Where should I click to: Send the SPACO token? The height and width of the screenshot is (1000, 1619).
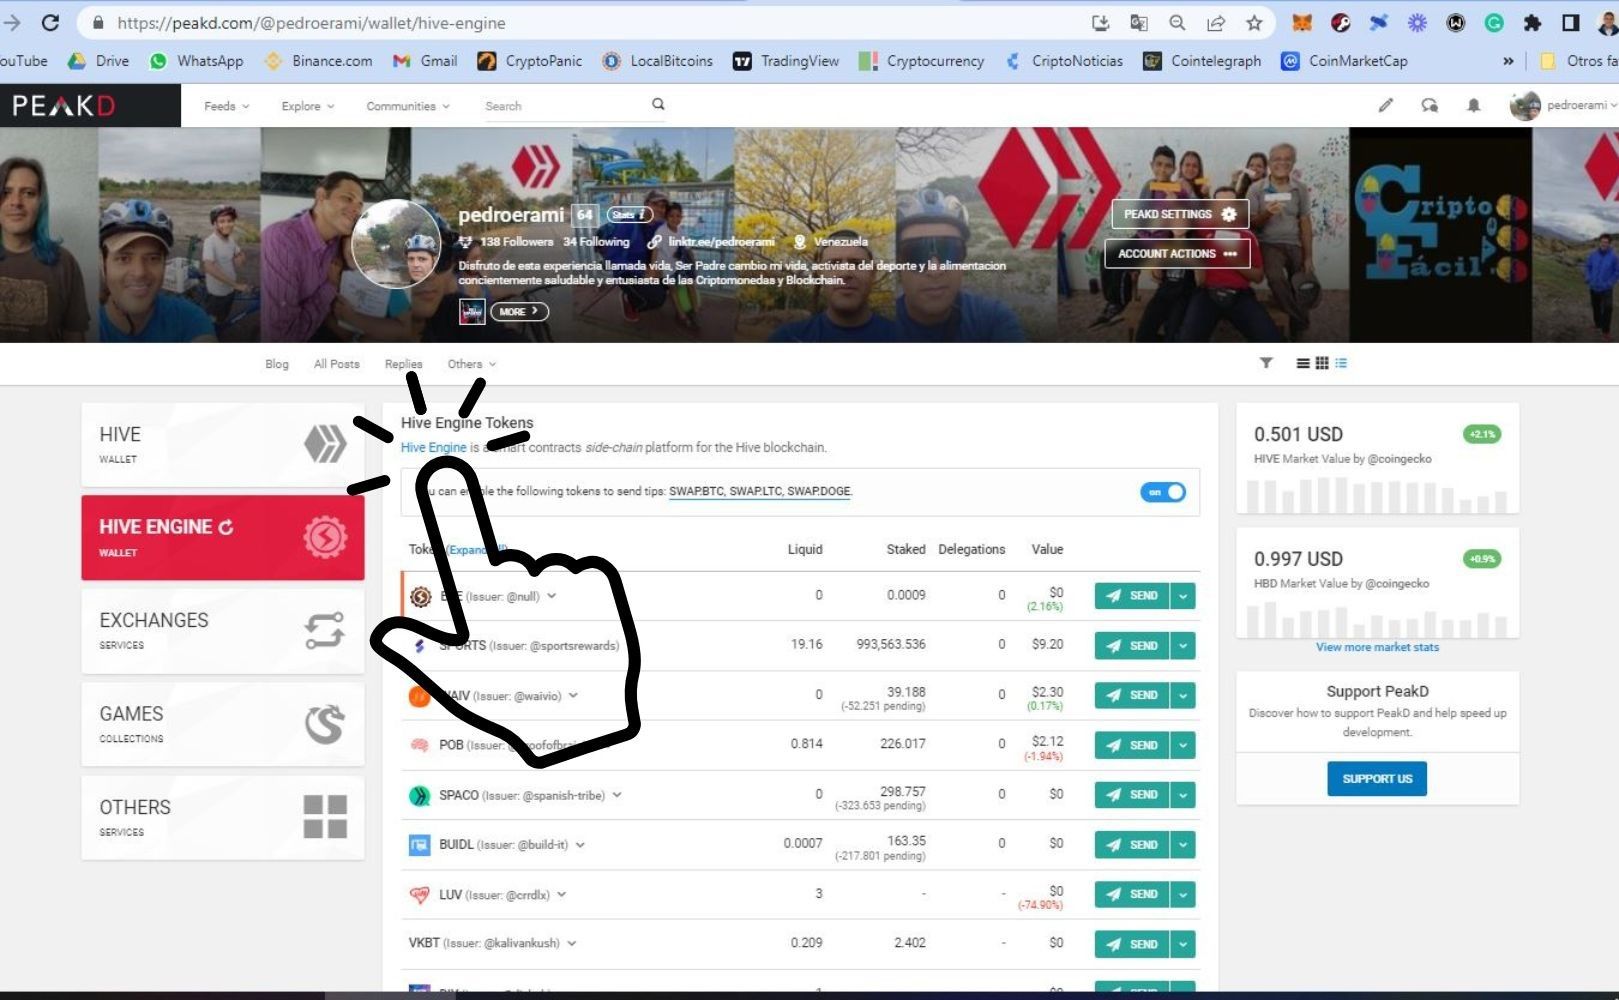tap(1132, 795)
